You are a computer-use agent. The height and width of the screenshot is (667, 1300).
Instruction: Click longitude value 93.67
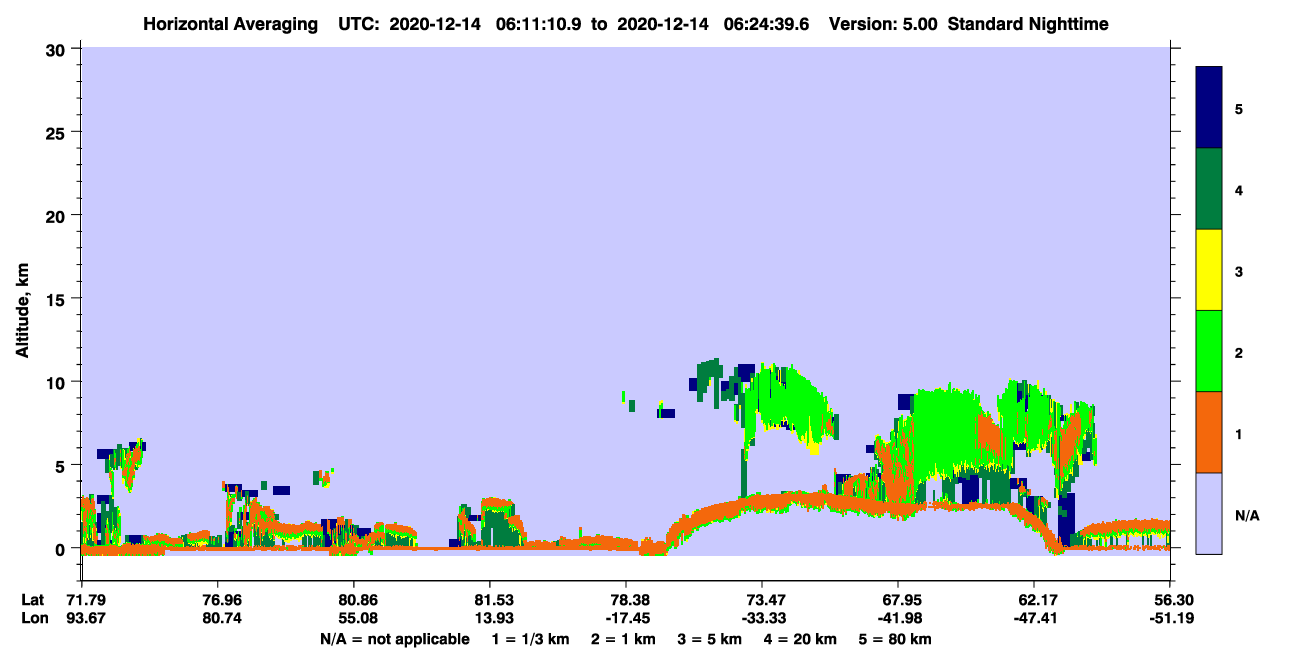pos(82,619)
